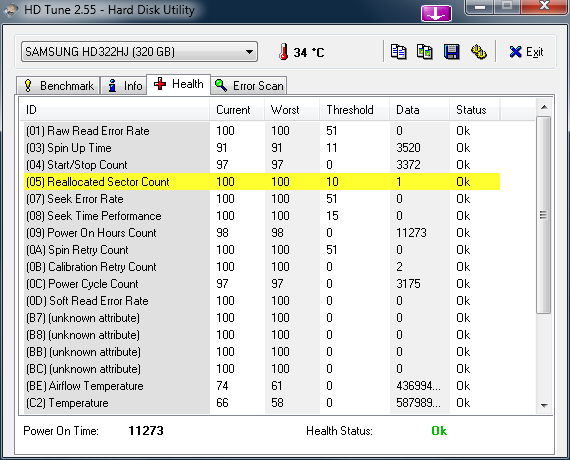Viewport: 570px width, 460px height.
Task: Select the (BB) unknown attribute row
Action: tap(262, 352)
